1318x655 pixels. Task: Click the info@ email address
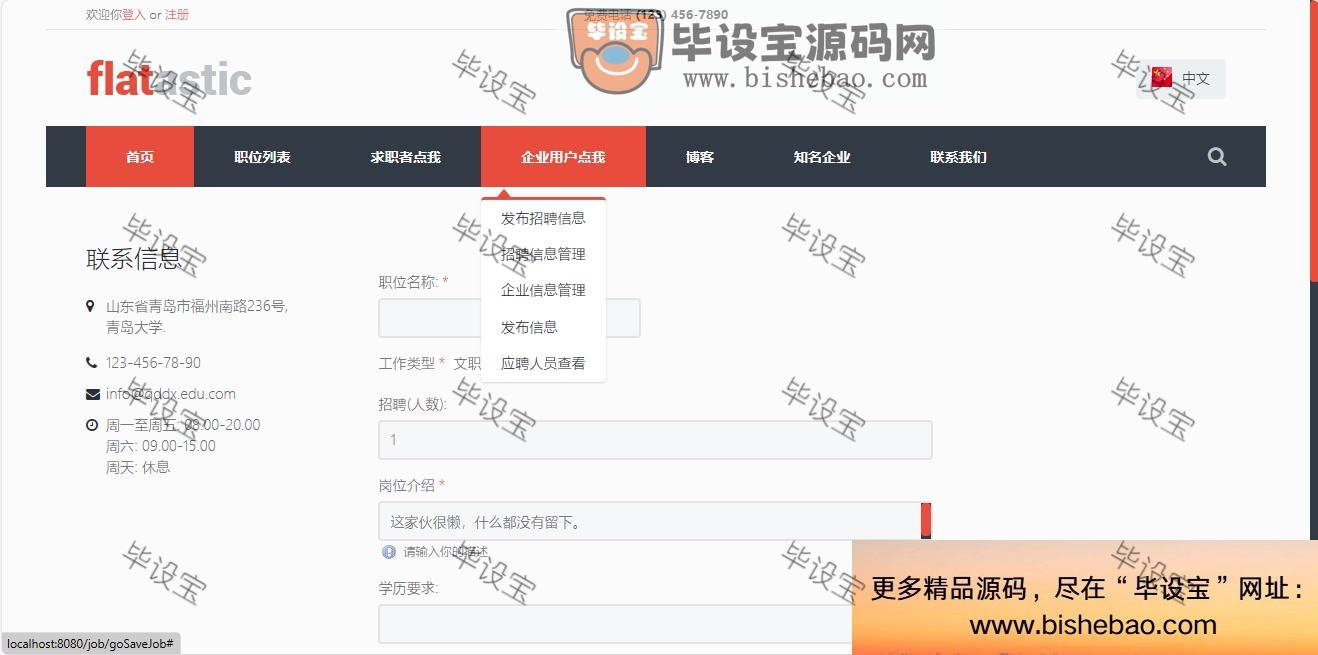[x=171, y=394]
